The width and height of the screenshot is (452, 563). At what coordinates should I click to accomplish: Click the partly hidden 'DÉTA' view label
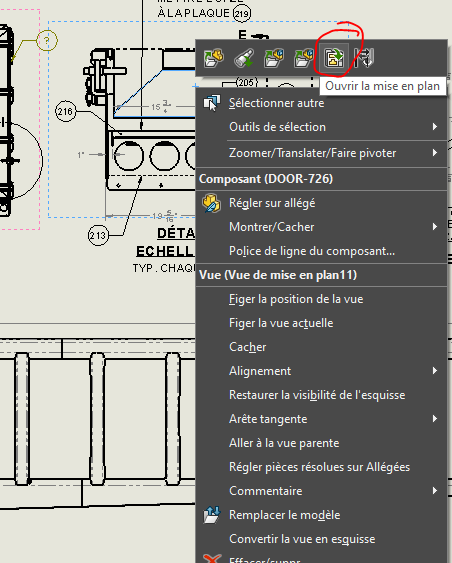coord(176,234)
